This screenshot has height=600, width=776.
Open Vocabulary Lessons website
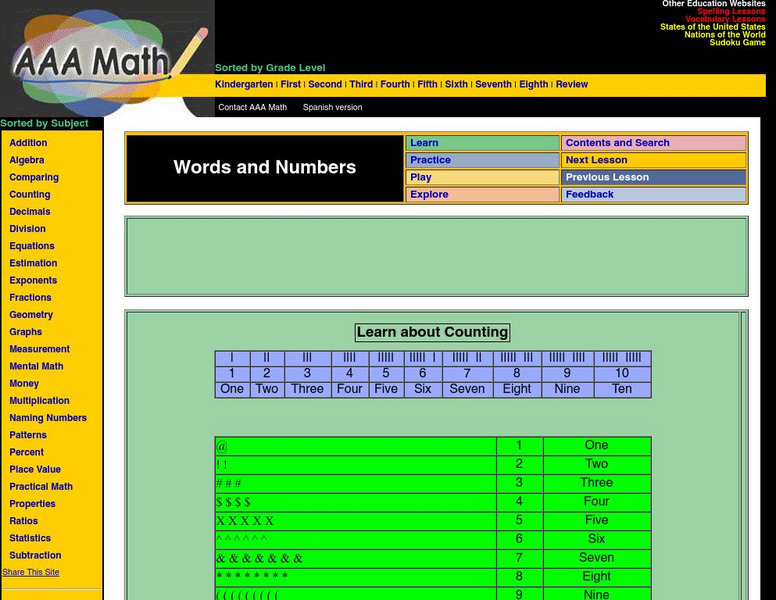[x=725, y=19]
